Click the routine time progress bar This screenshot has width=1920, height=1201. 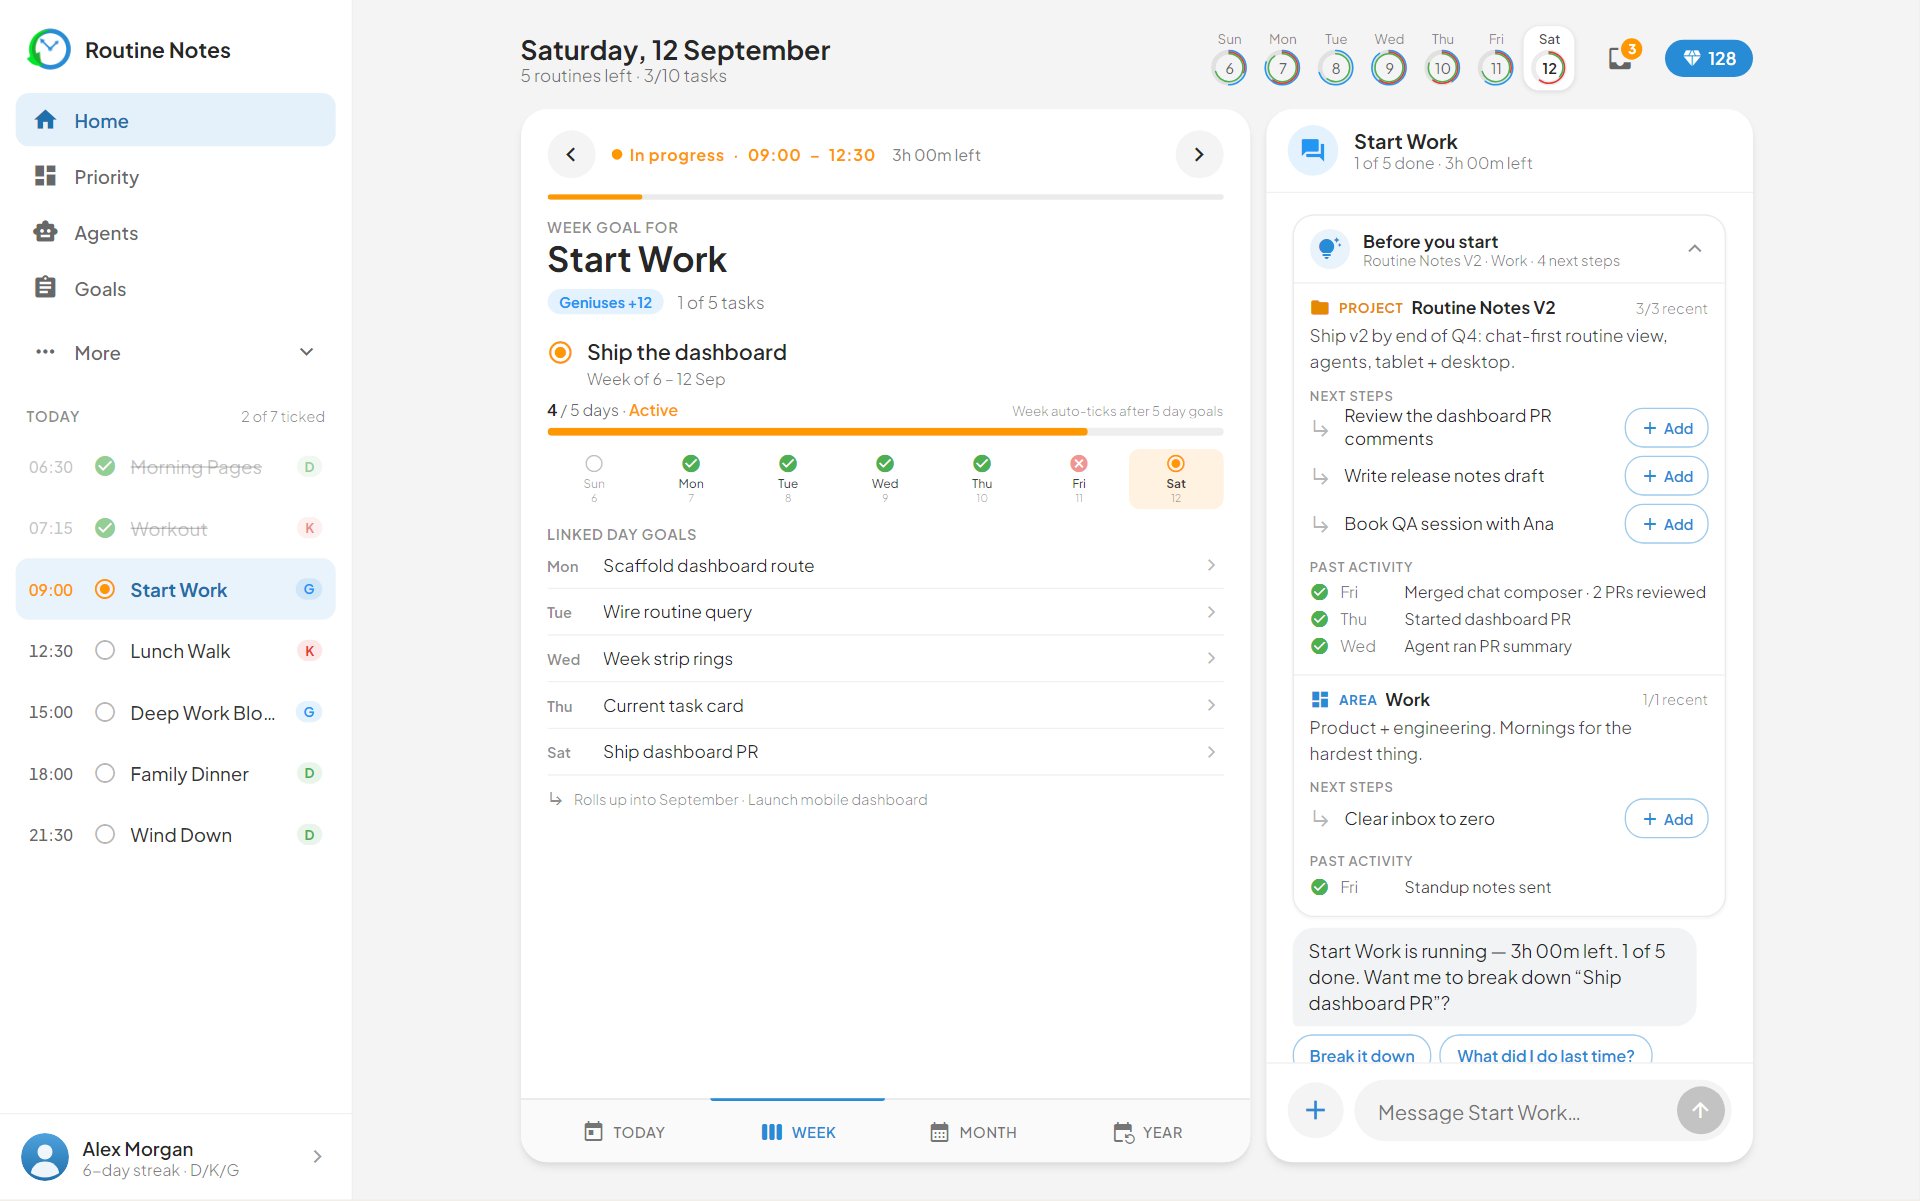[x=885, y=197]
